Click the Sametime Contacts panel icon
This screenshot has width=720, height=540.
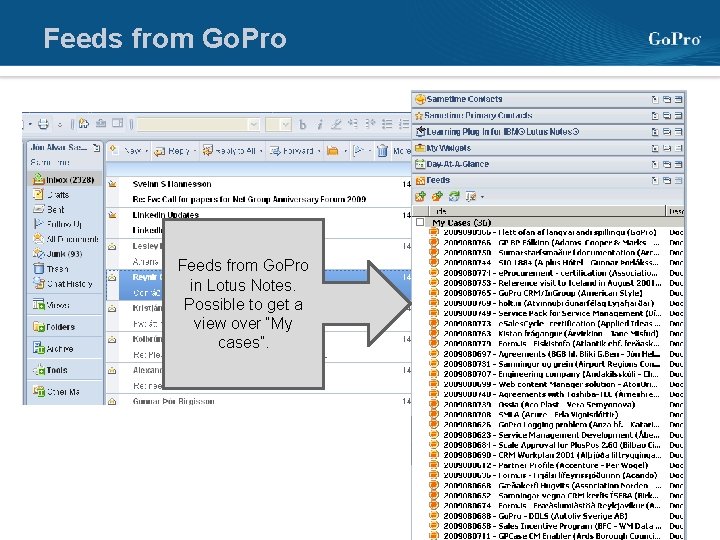click(x=420, y=99)
